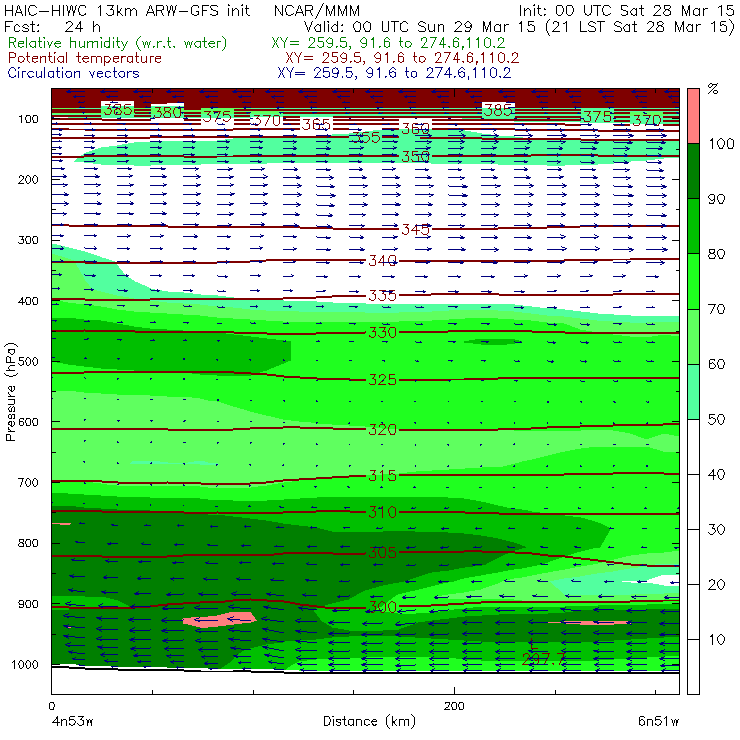740x740 pixels.
Task: Click the '380' contour label
Action: 168,112
